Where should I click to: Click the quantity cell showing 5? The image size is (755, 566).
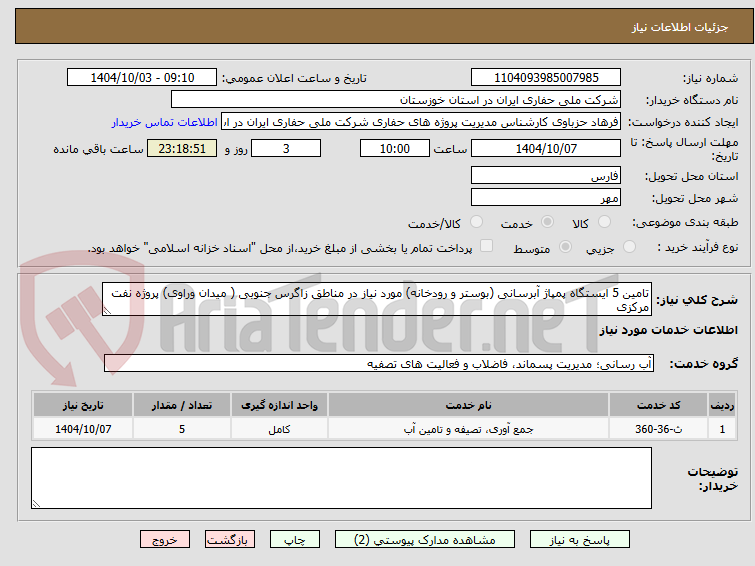click(182, 429)
